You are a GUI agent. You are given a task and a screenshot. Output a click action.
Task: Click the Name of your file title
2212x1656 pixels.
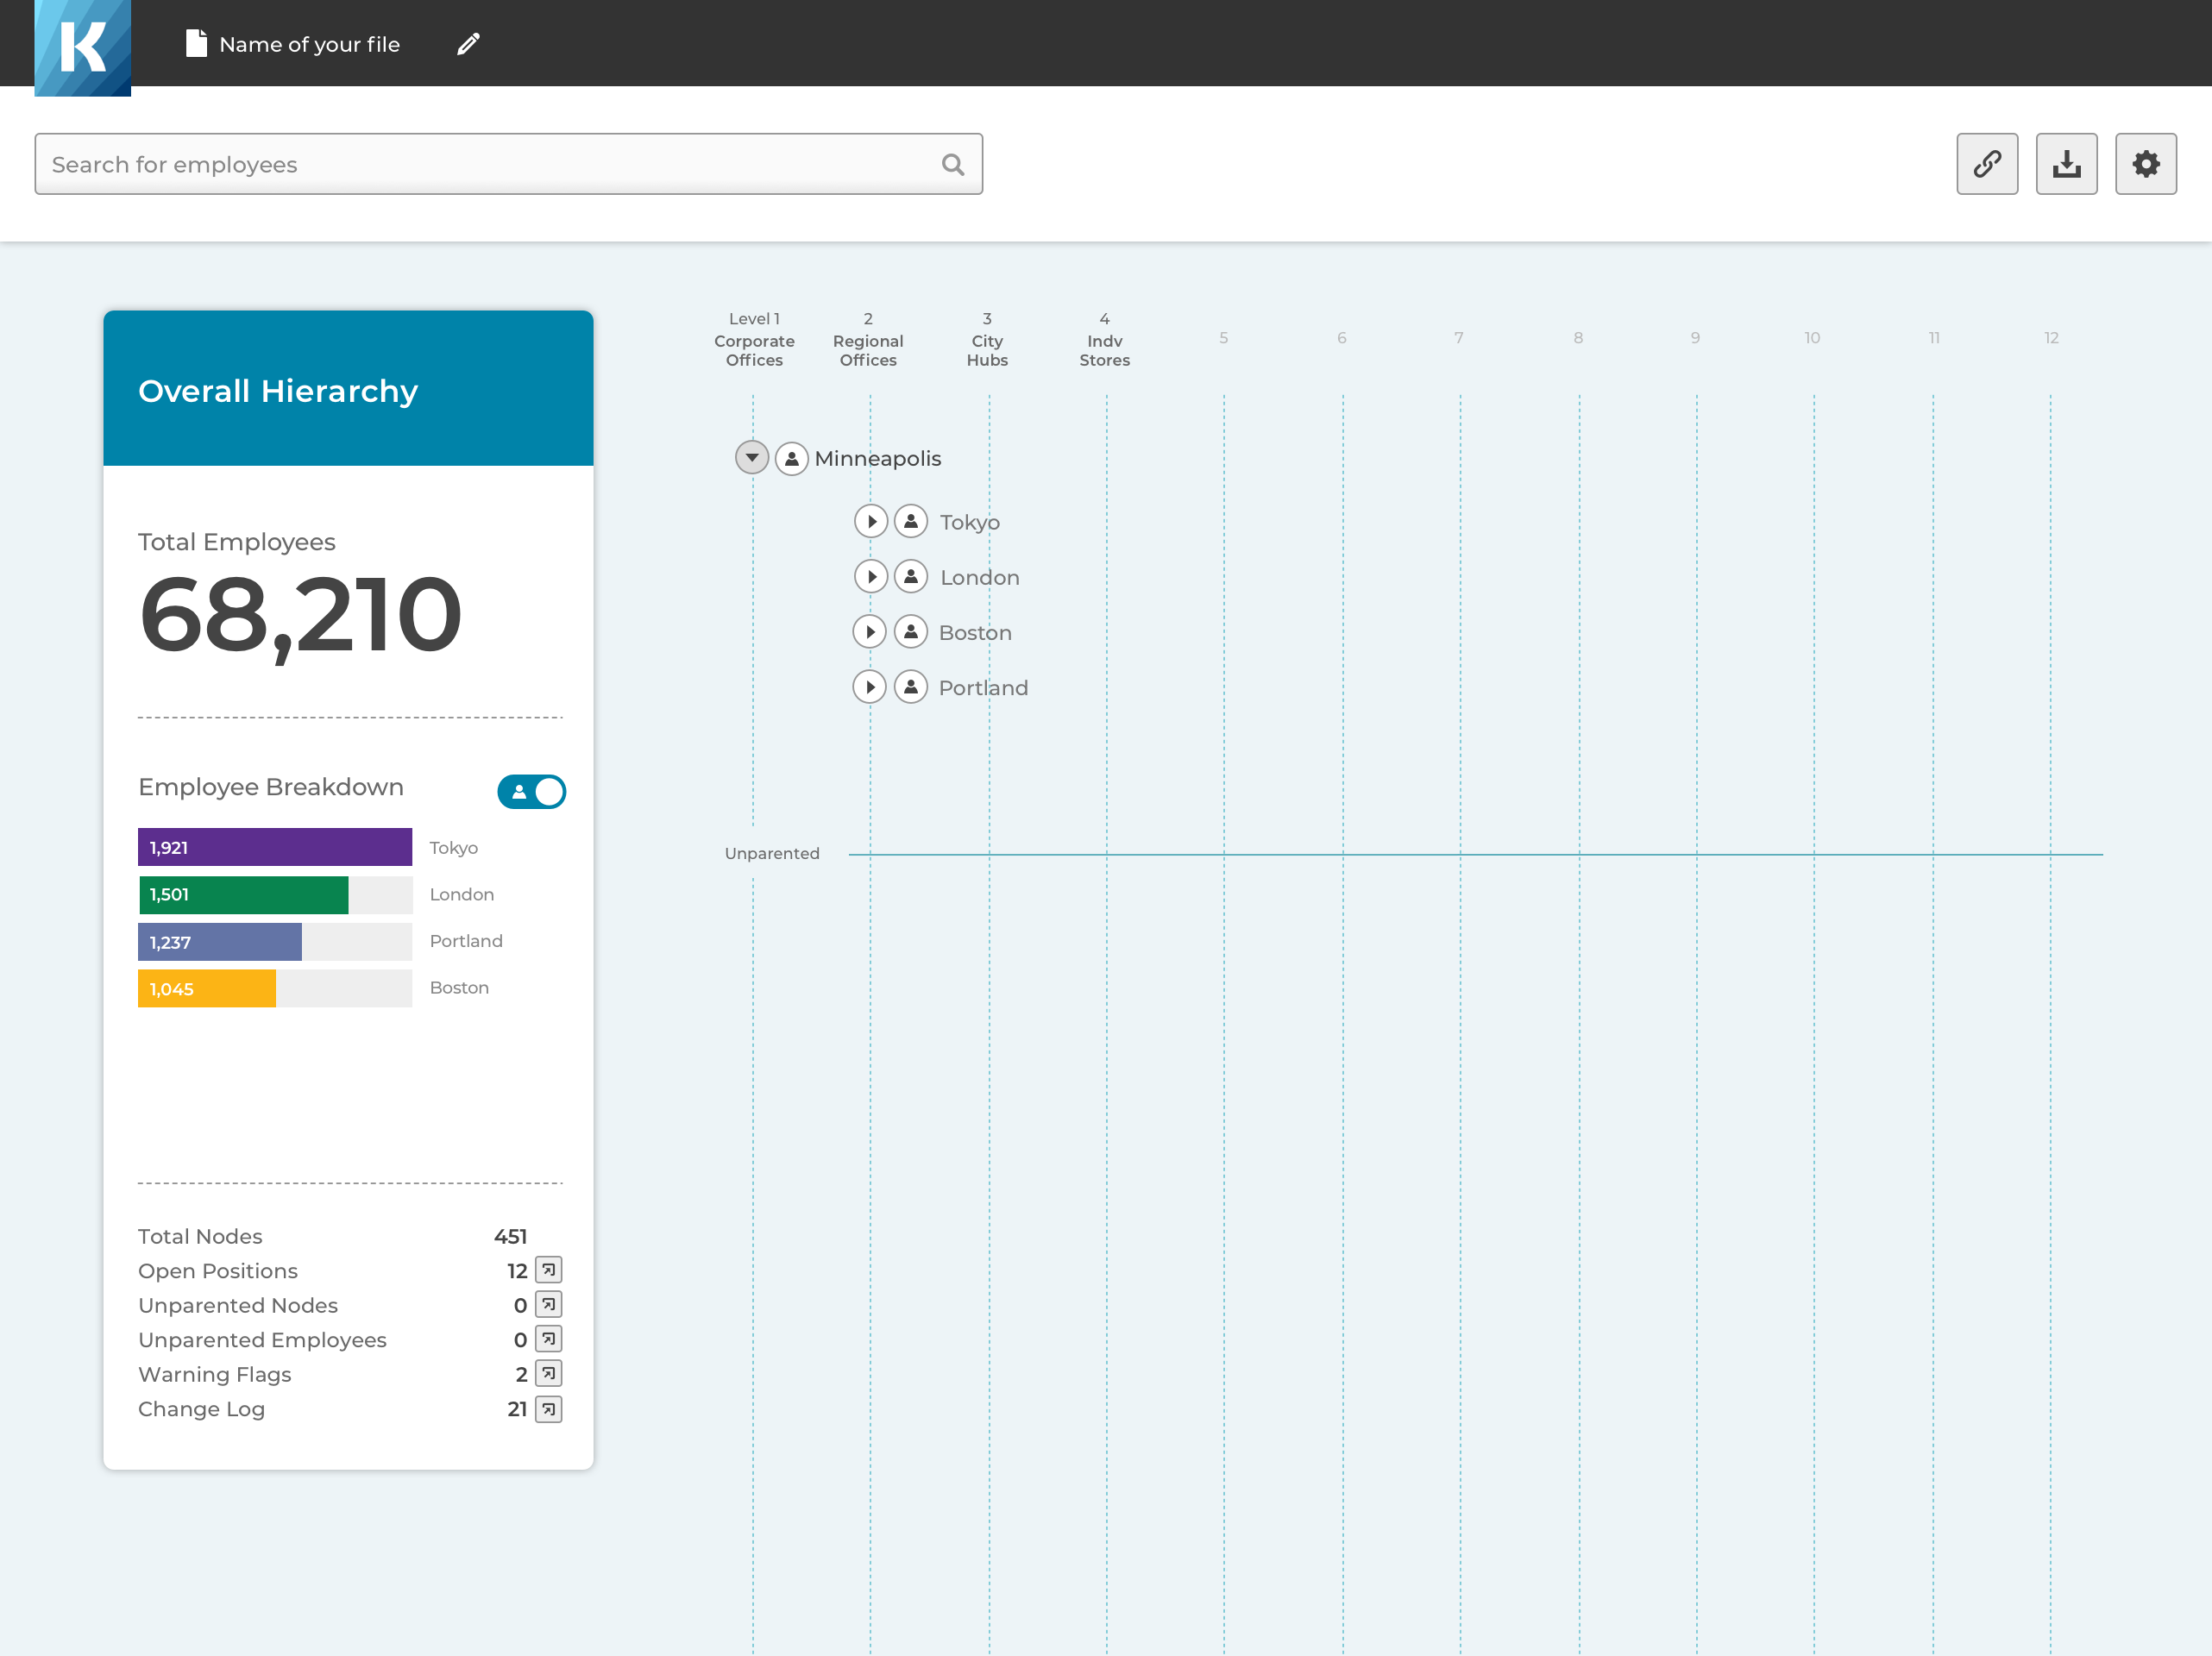click(x=309, y=44)
